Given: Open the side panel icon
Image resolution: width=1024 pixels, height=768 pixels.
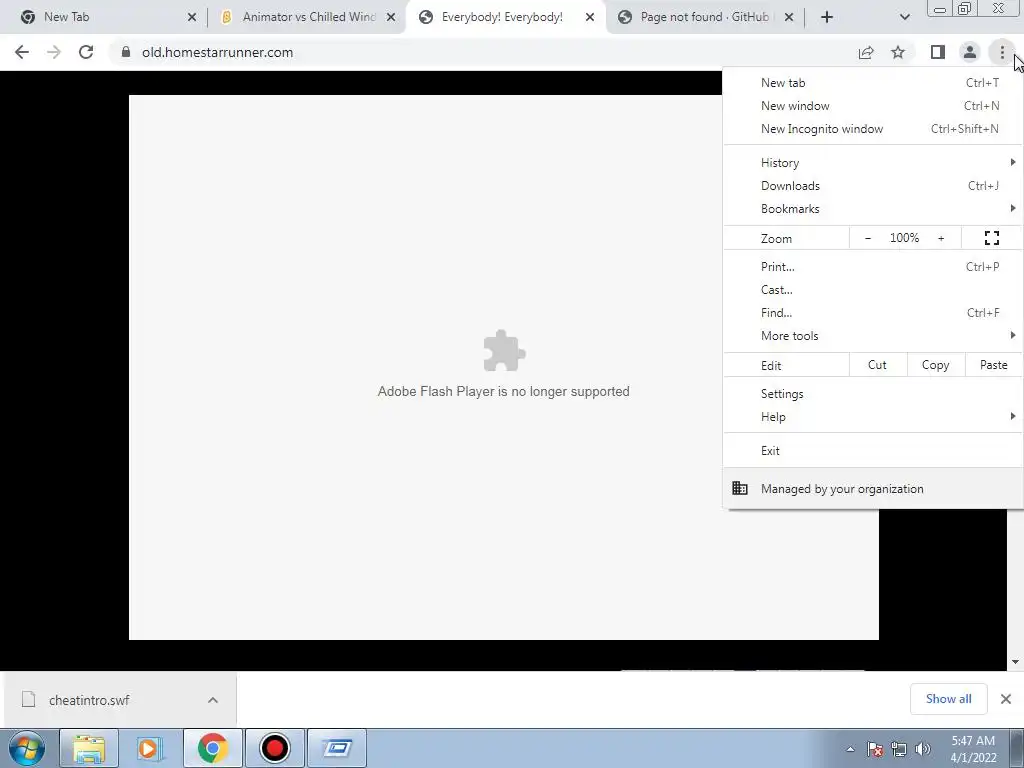Looking at the screenshot, I should [x=938, y=52].
